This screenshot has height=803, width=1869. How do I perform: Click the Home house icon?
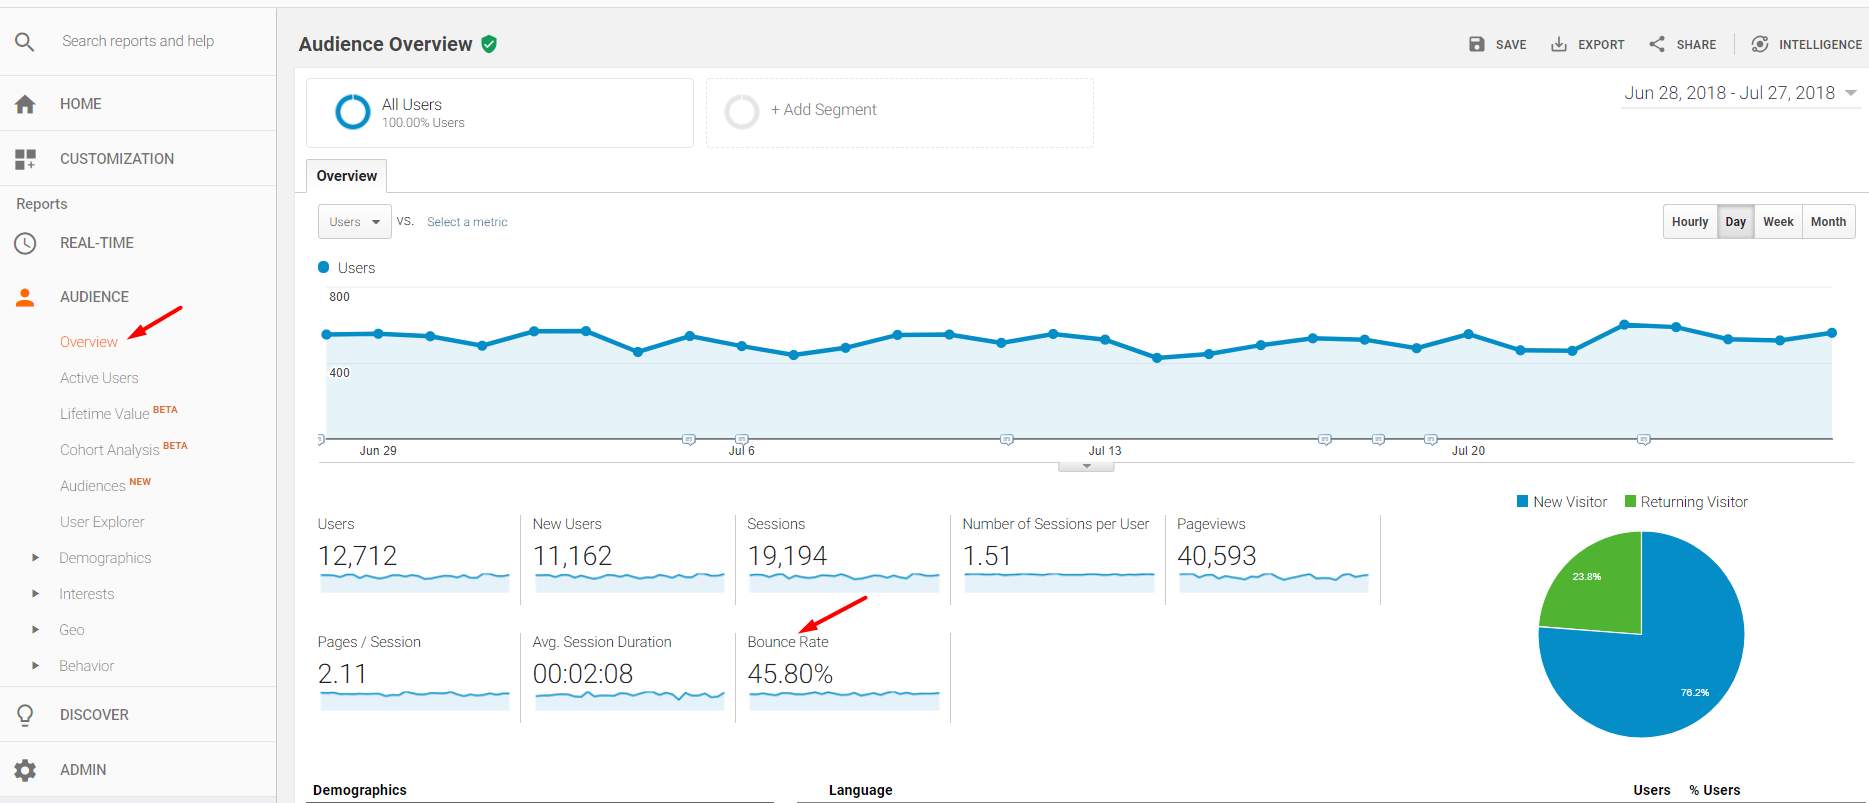coord(25,104)
